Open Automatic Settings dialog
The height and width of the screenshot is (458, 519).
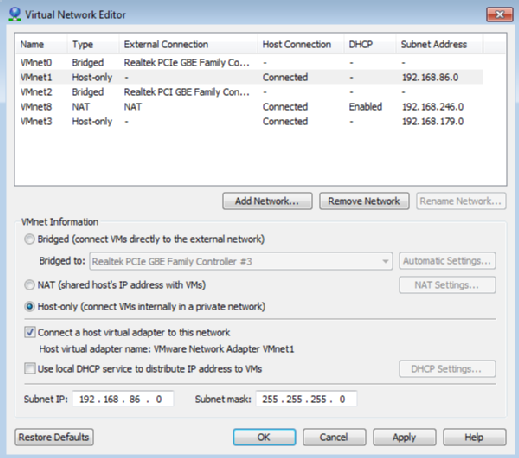pyautogui.click(x=447, y=261)
